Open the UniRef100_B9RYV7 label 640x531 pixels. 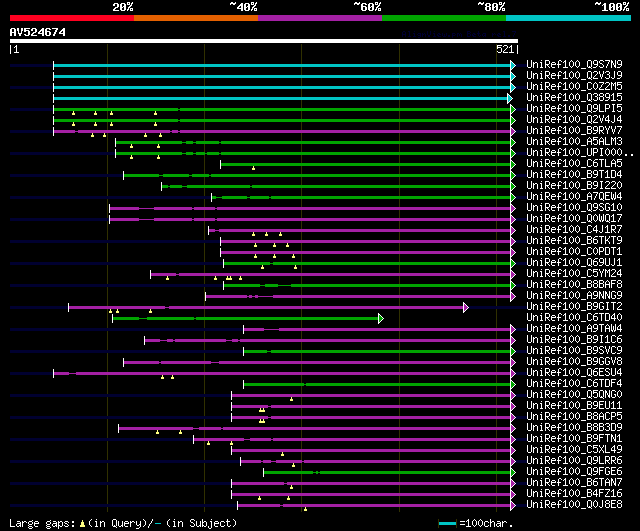[574, 131]
